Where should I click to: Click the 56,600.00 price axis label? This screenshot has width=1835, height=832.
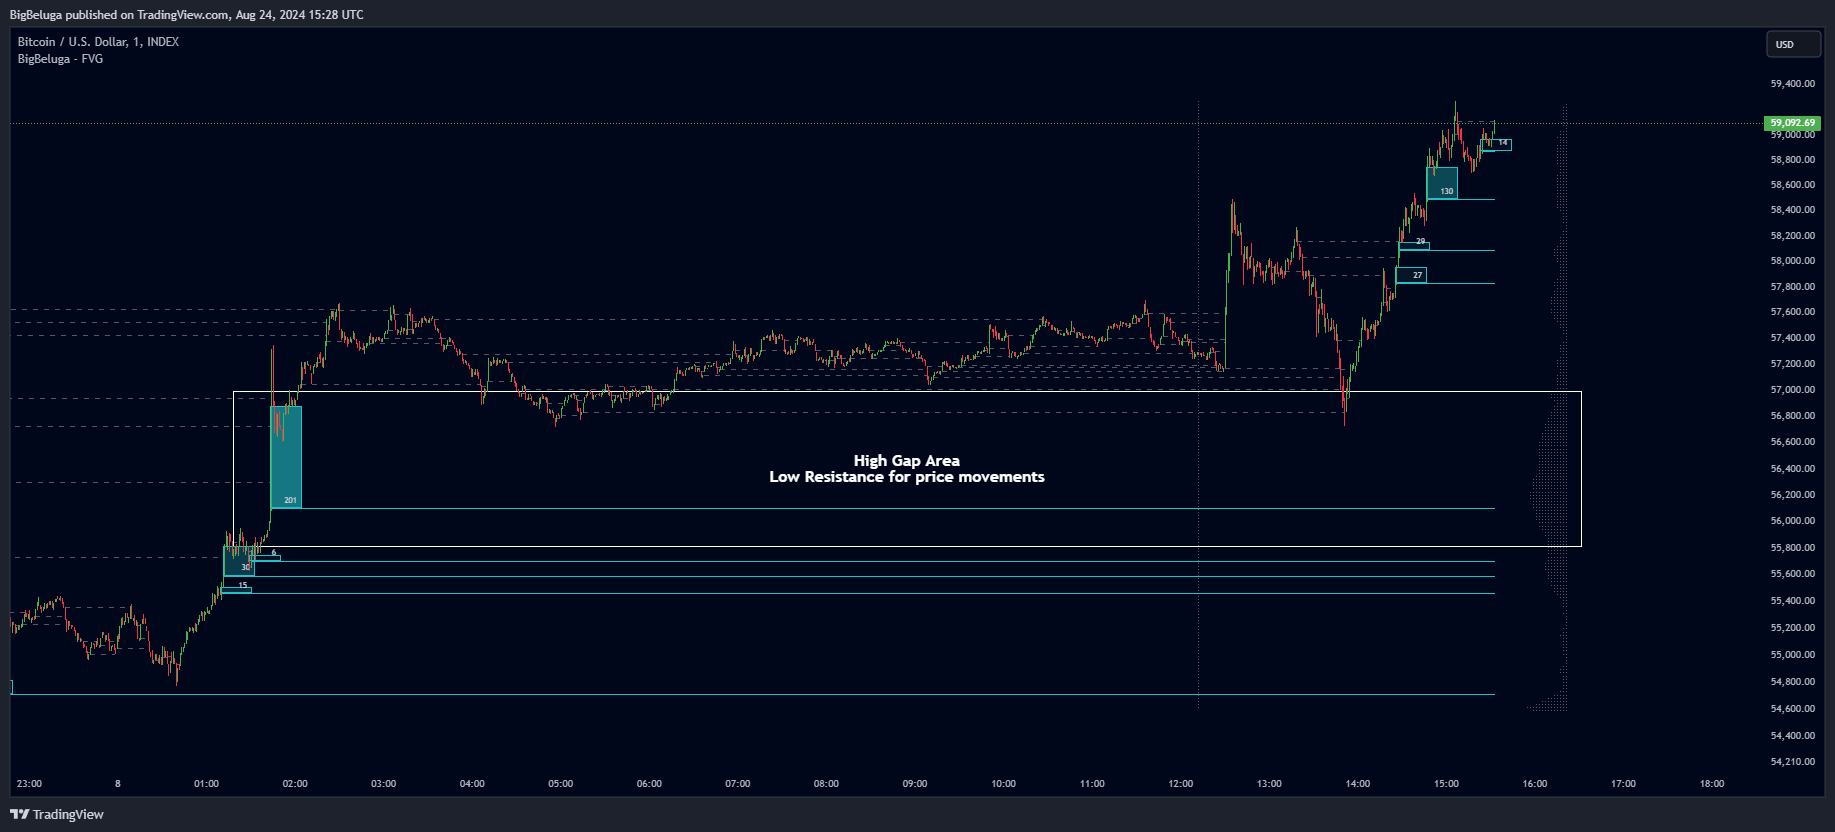1793,442
